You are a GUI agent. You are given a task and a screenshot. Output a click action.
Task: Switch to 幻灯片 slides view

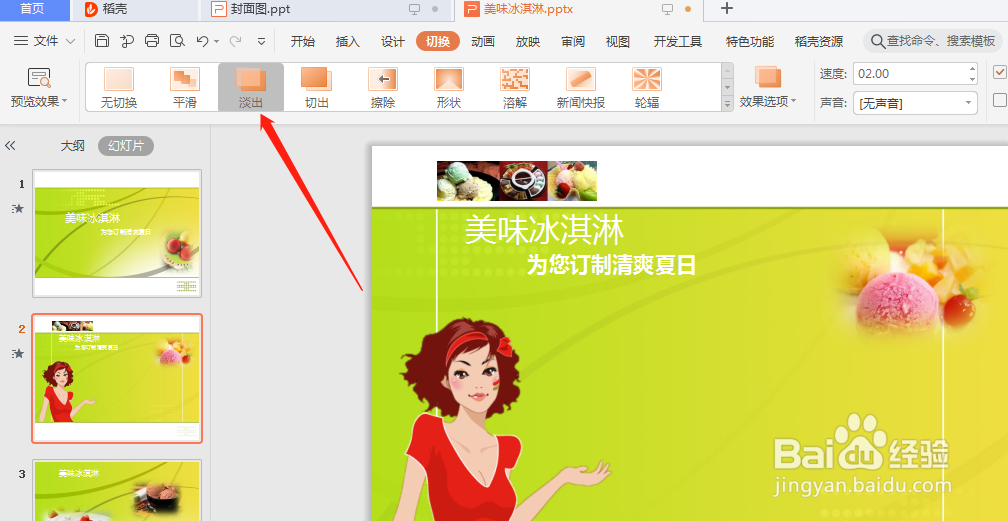tap(126, 146)
